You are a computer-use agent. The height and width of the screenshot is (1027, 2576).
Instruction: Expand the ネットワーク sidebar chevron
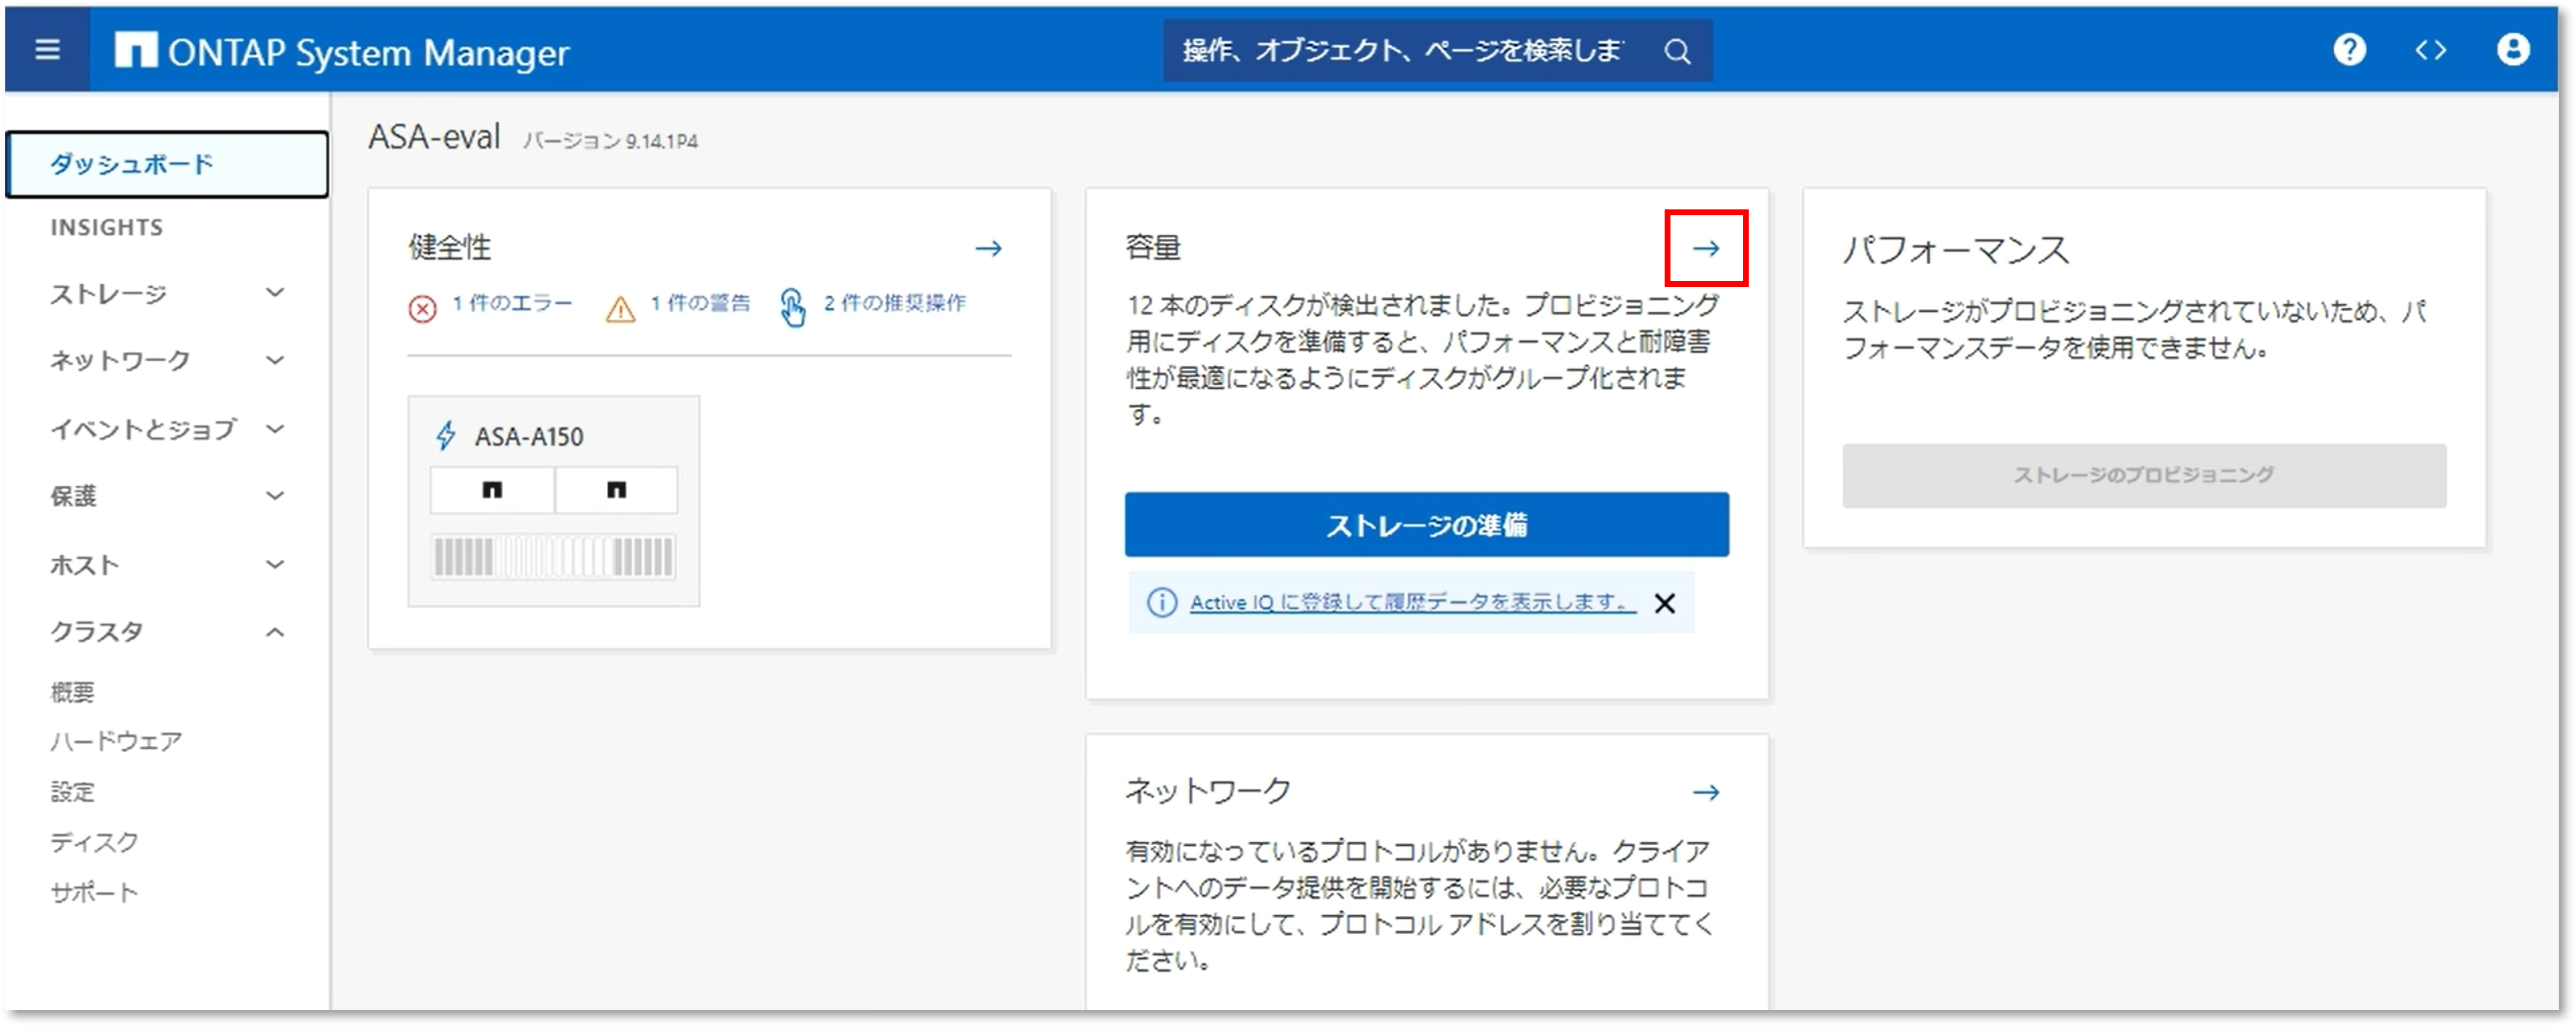(x=275, y=360)
